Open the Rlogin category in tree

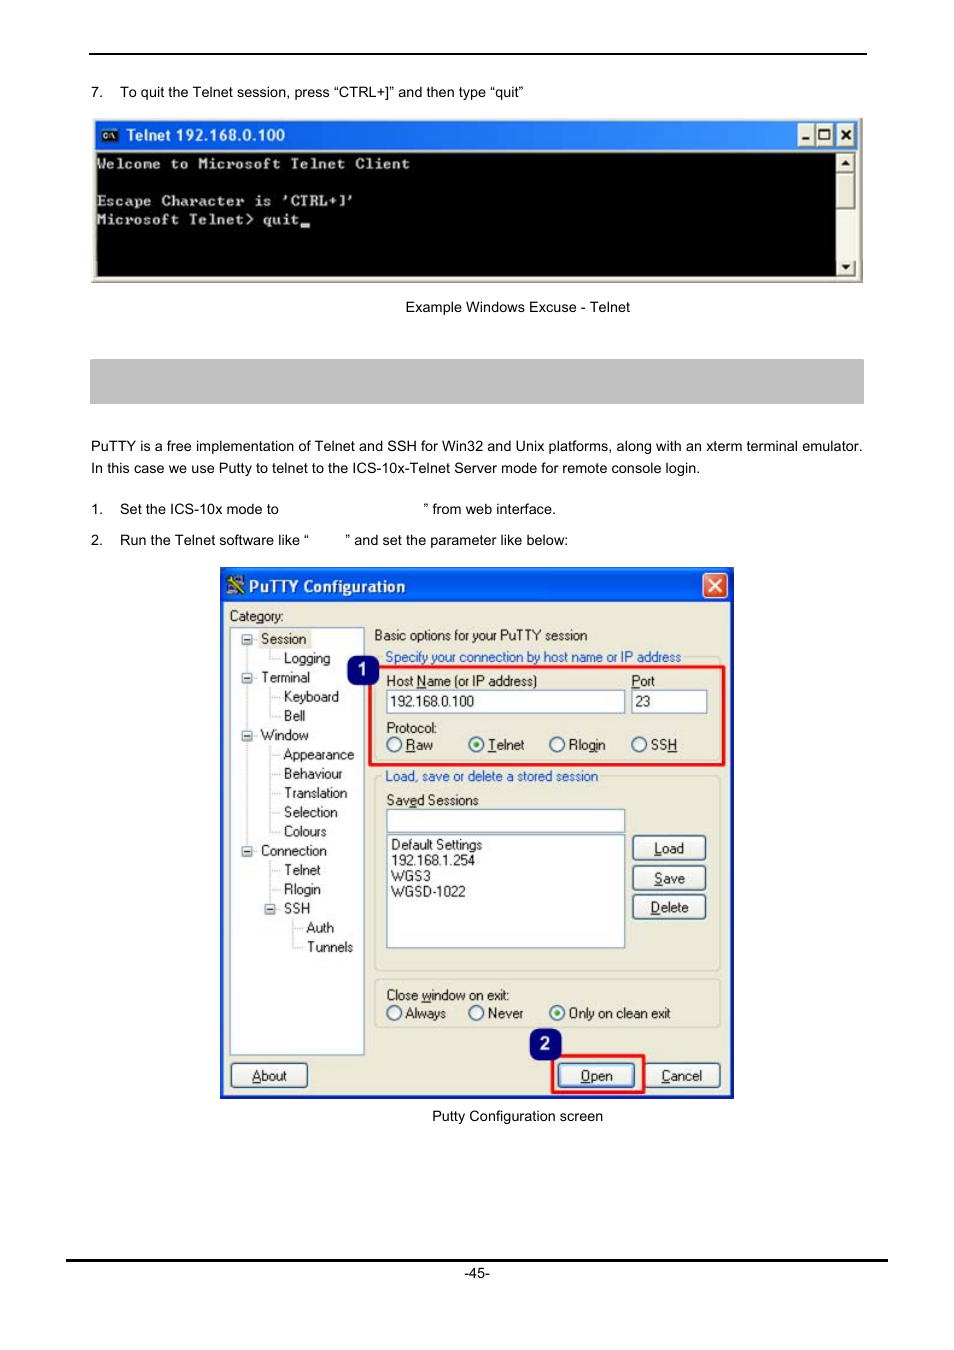click(302, 890)
